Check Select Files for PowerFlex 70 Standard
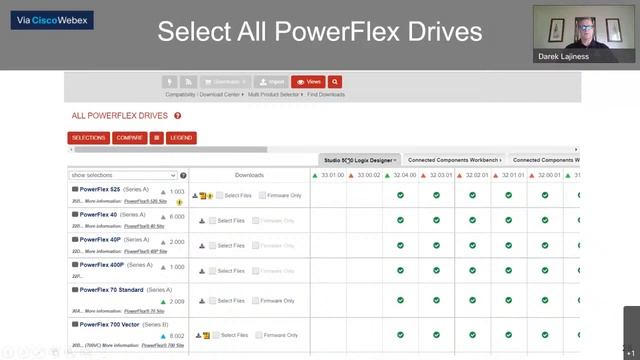 click(x=213, y=301)
